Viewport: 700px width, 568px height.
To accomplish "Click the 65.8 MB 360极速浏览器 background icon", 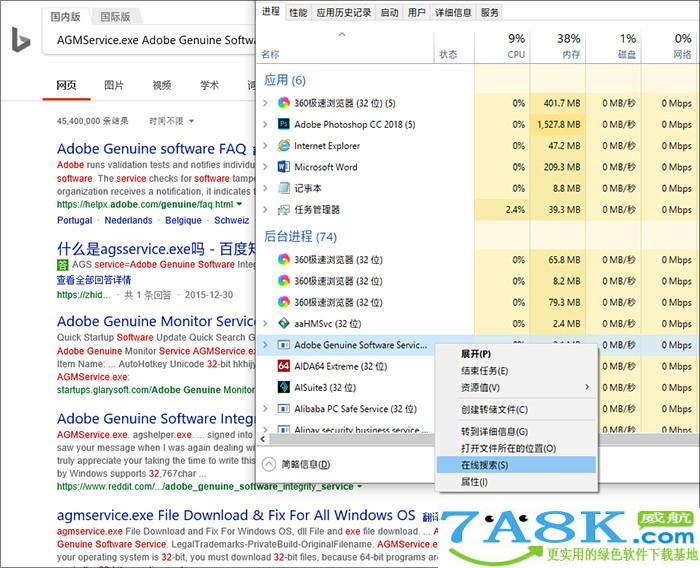I will 283,259.
